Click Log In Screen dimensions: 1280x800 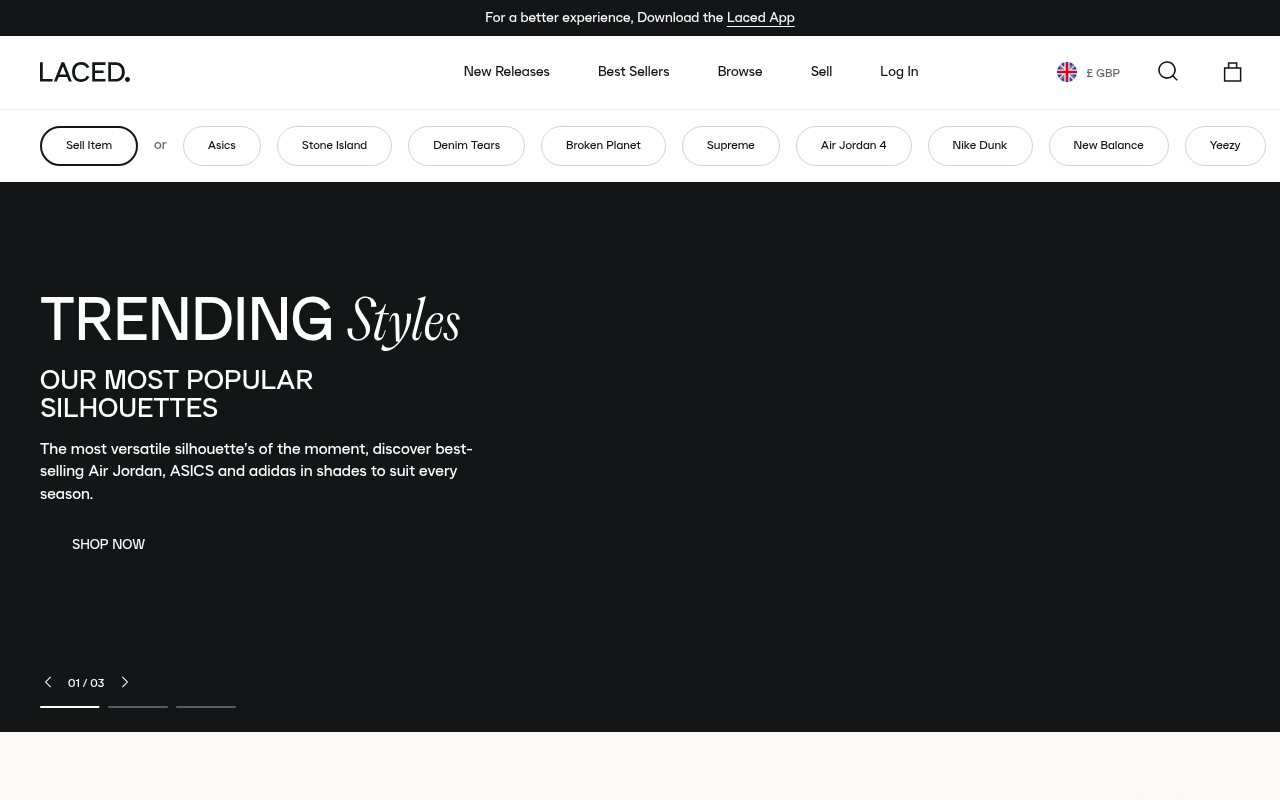pyautogui.click(x=899, y=72)
